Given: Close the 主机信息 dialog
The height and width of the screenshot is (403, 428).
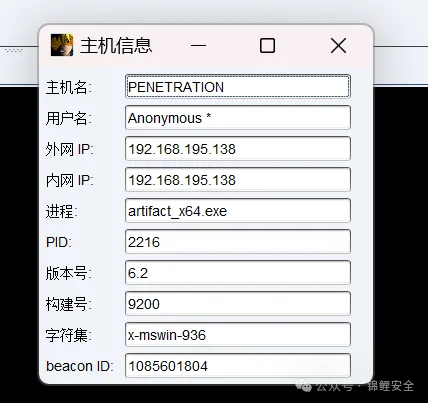Looking at the screenshot, I should (338, 45).
